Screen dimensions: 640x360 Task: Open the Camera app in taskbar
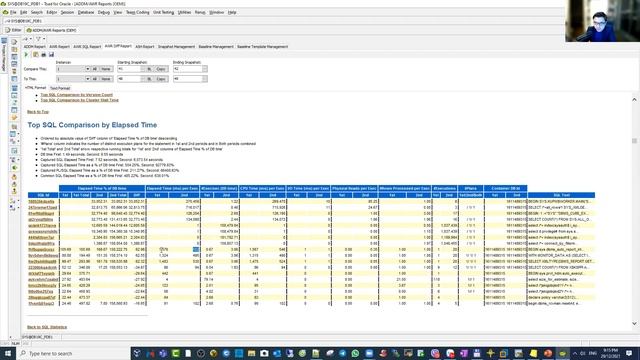tap(264, 353)
